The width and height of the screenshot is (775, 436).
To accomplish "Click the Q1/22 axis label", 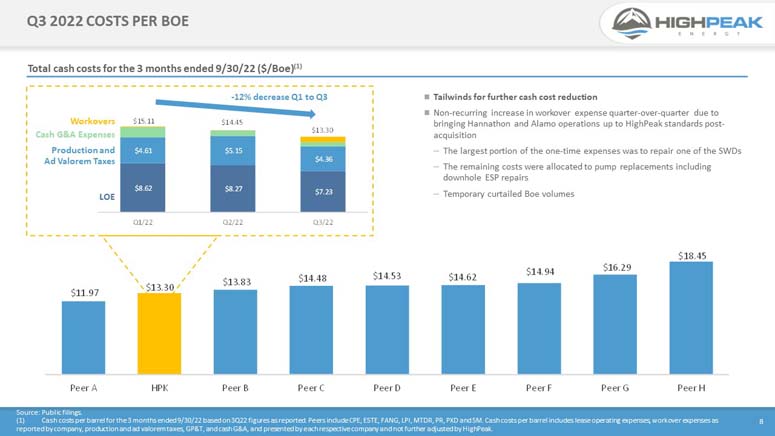I will (x=143, y=222).
